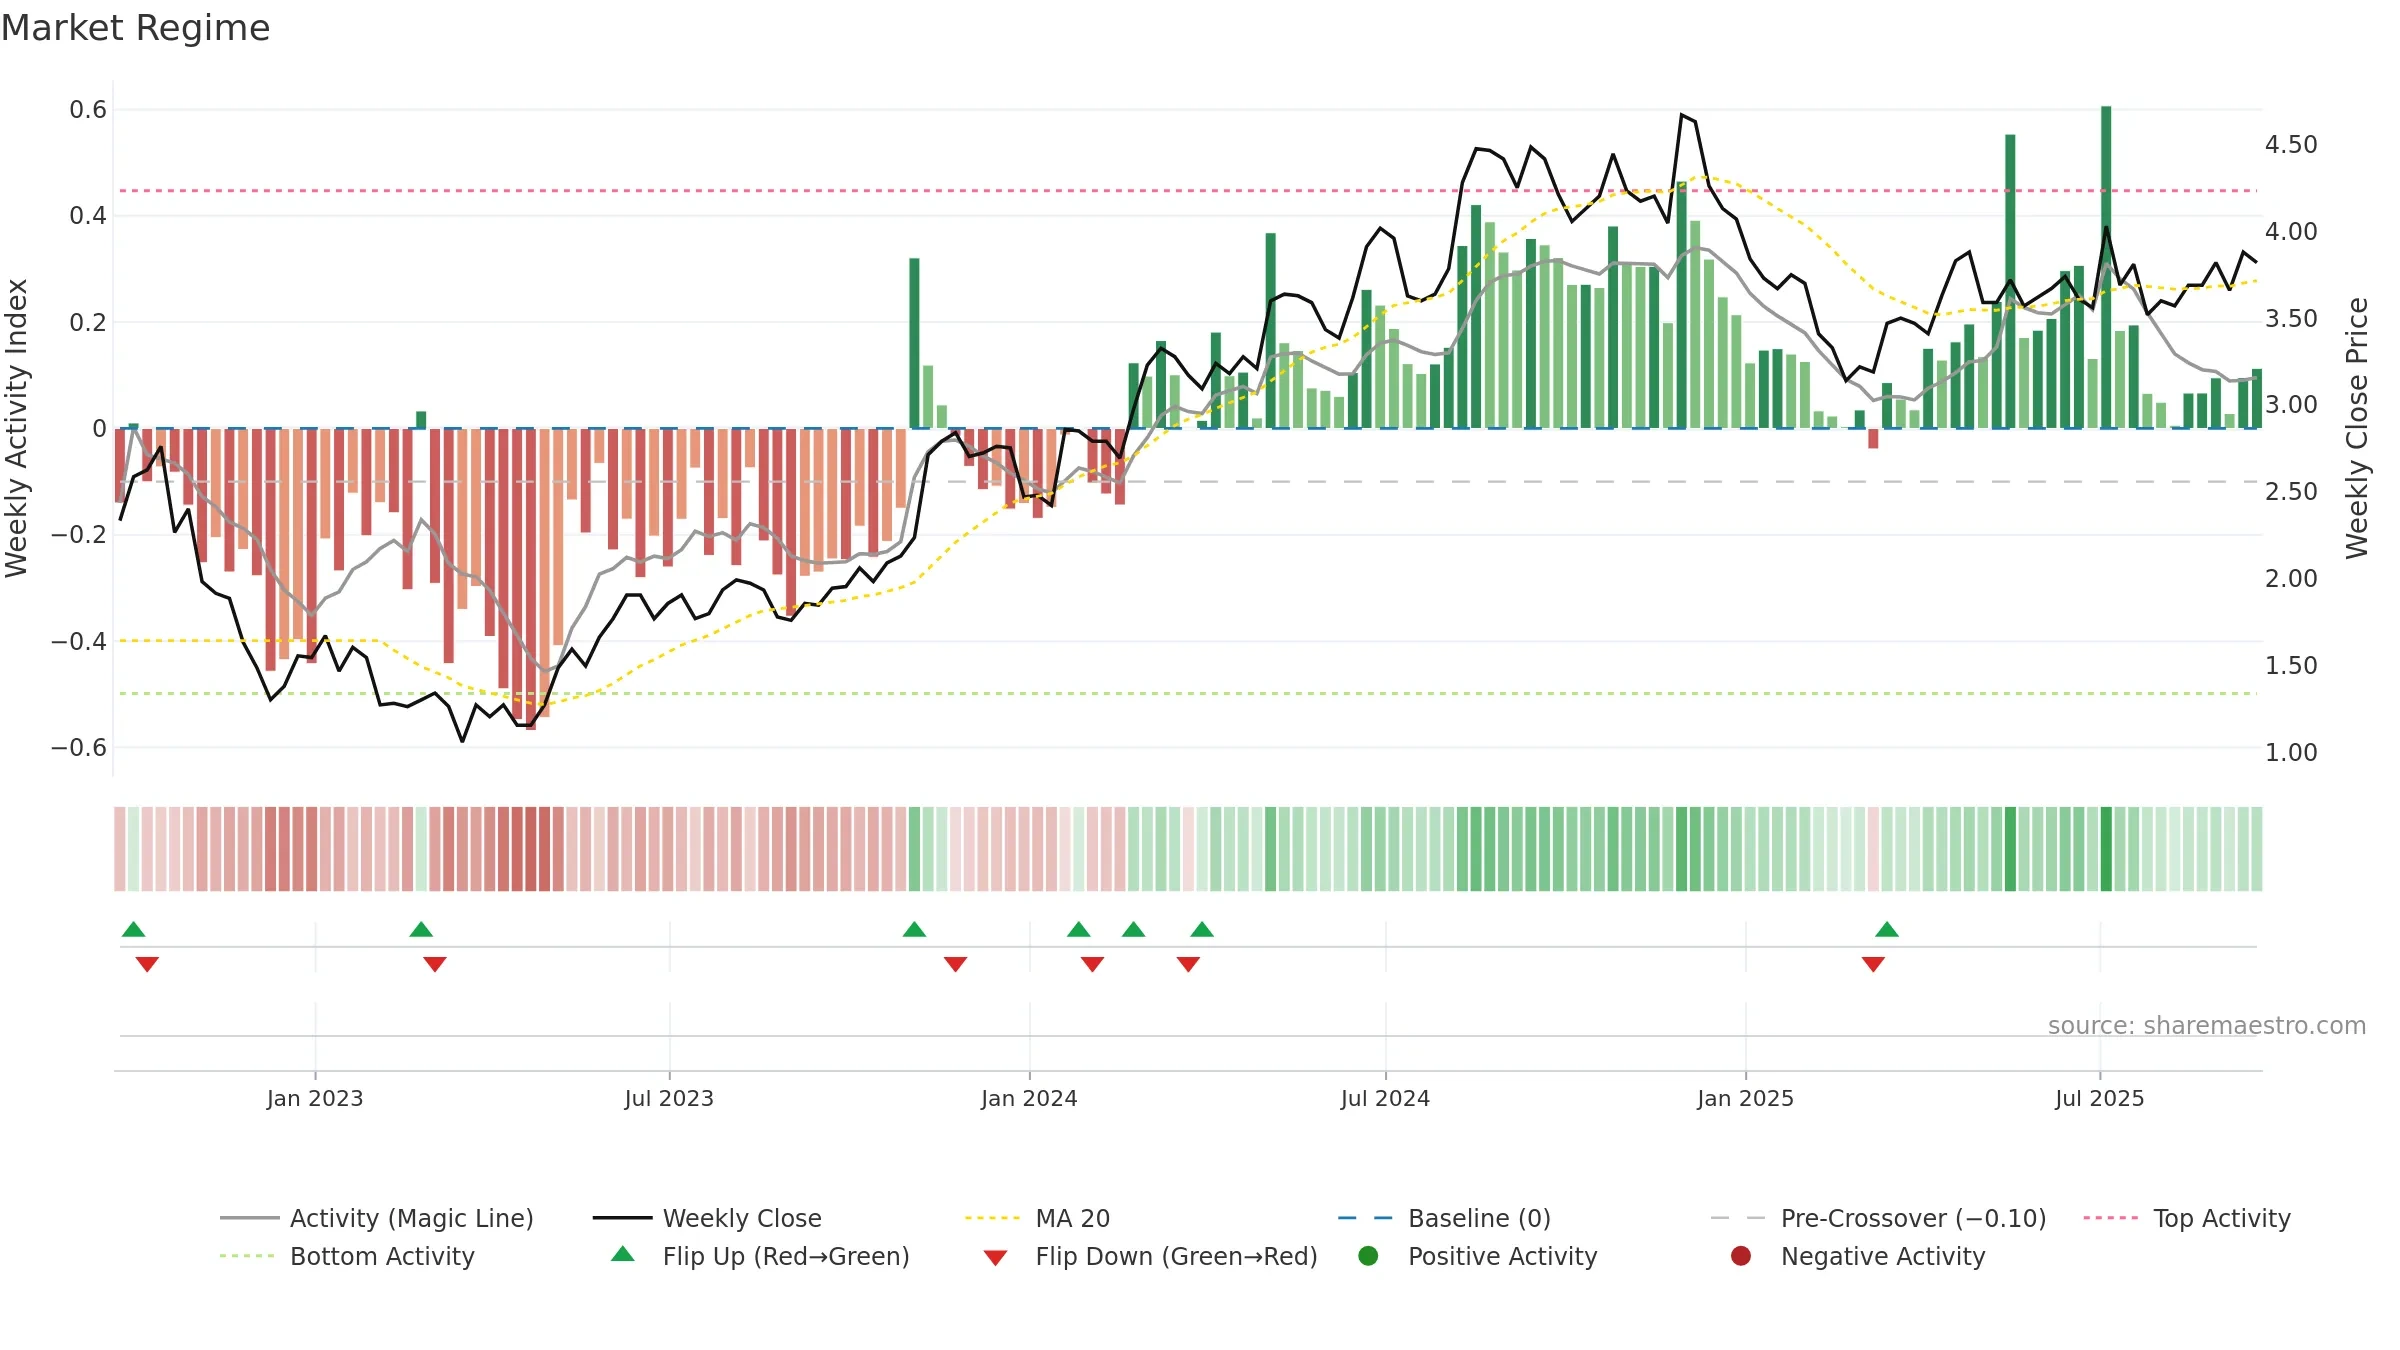Click the first red flip-down marker before Jan 2023

click(x=147, y=964)
